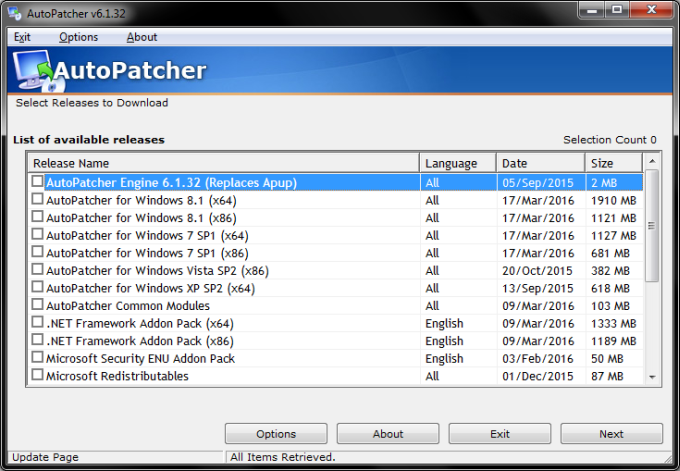Check .NET Framework Addon Pack (x64) checkbox
This screenshot has width=680, height=471.
(x=38, y=322)
